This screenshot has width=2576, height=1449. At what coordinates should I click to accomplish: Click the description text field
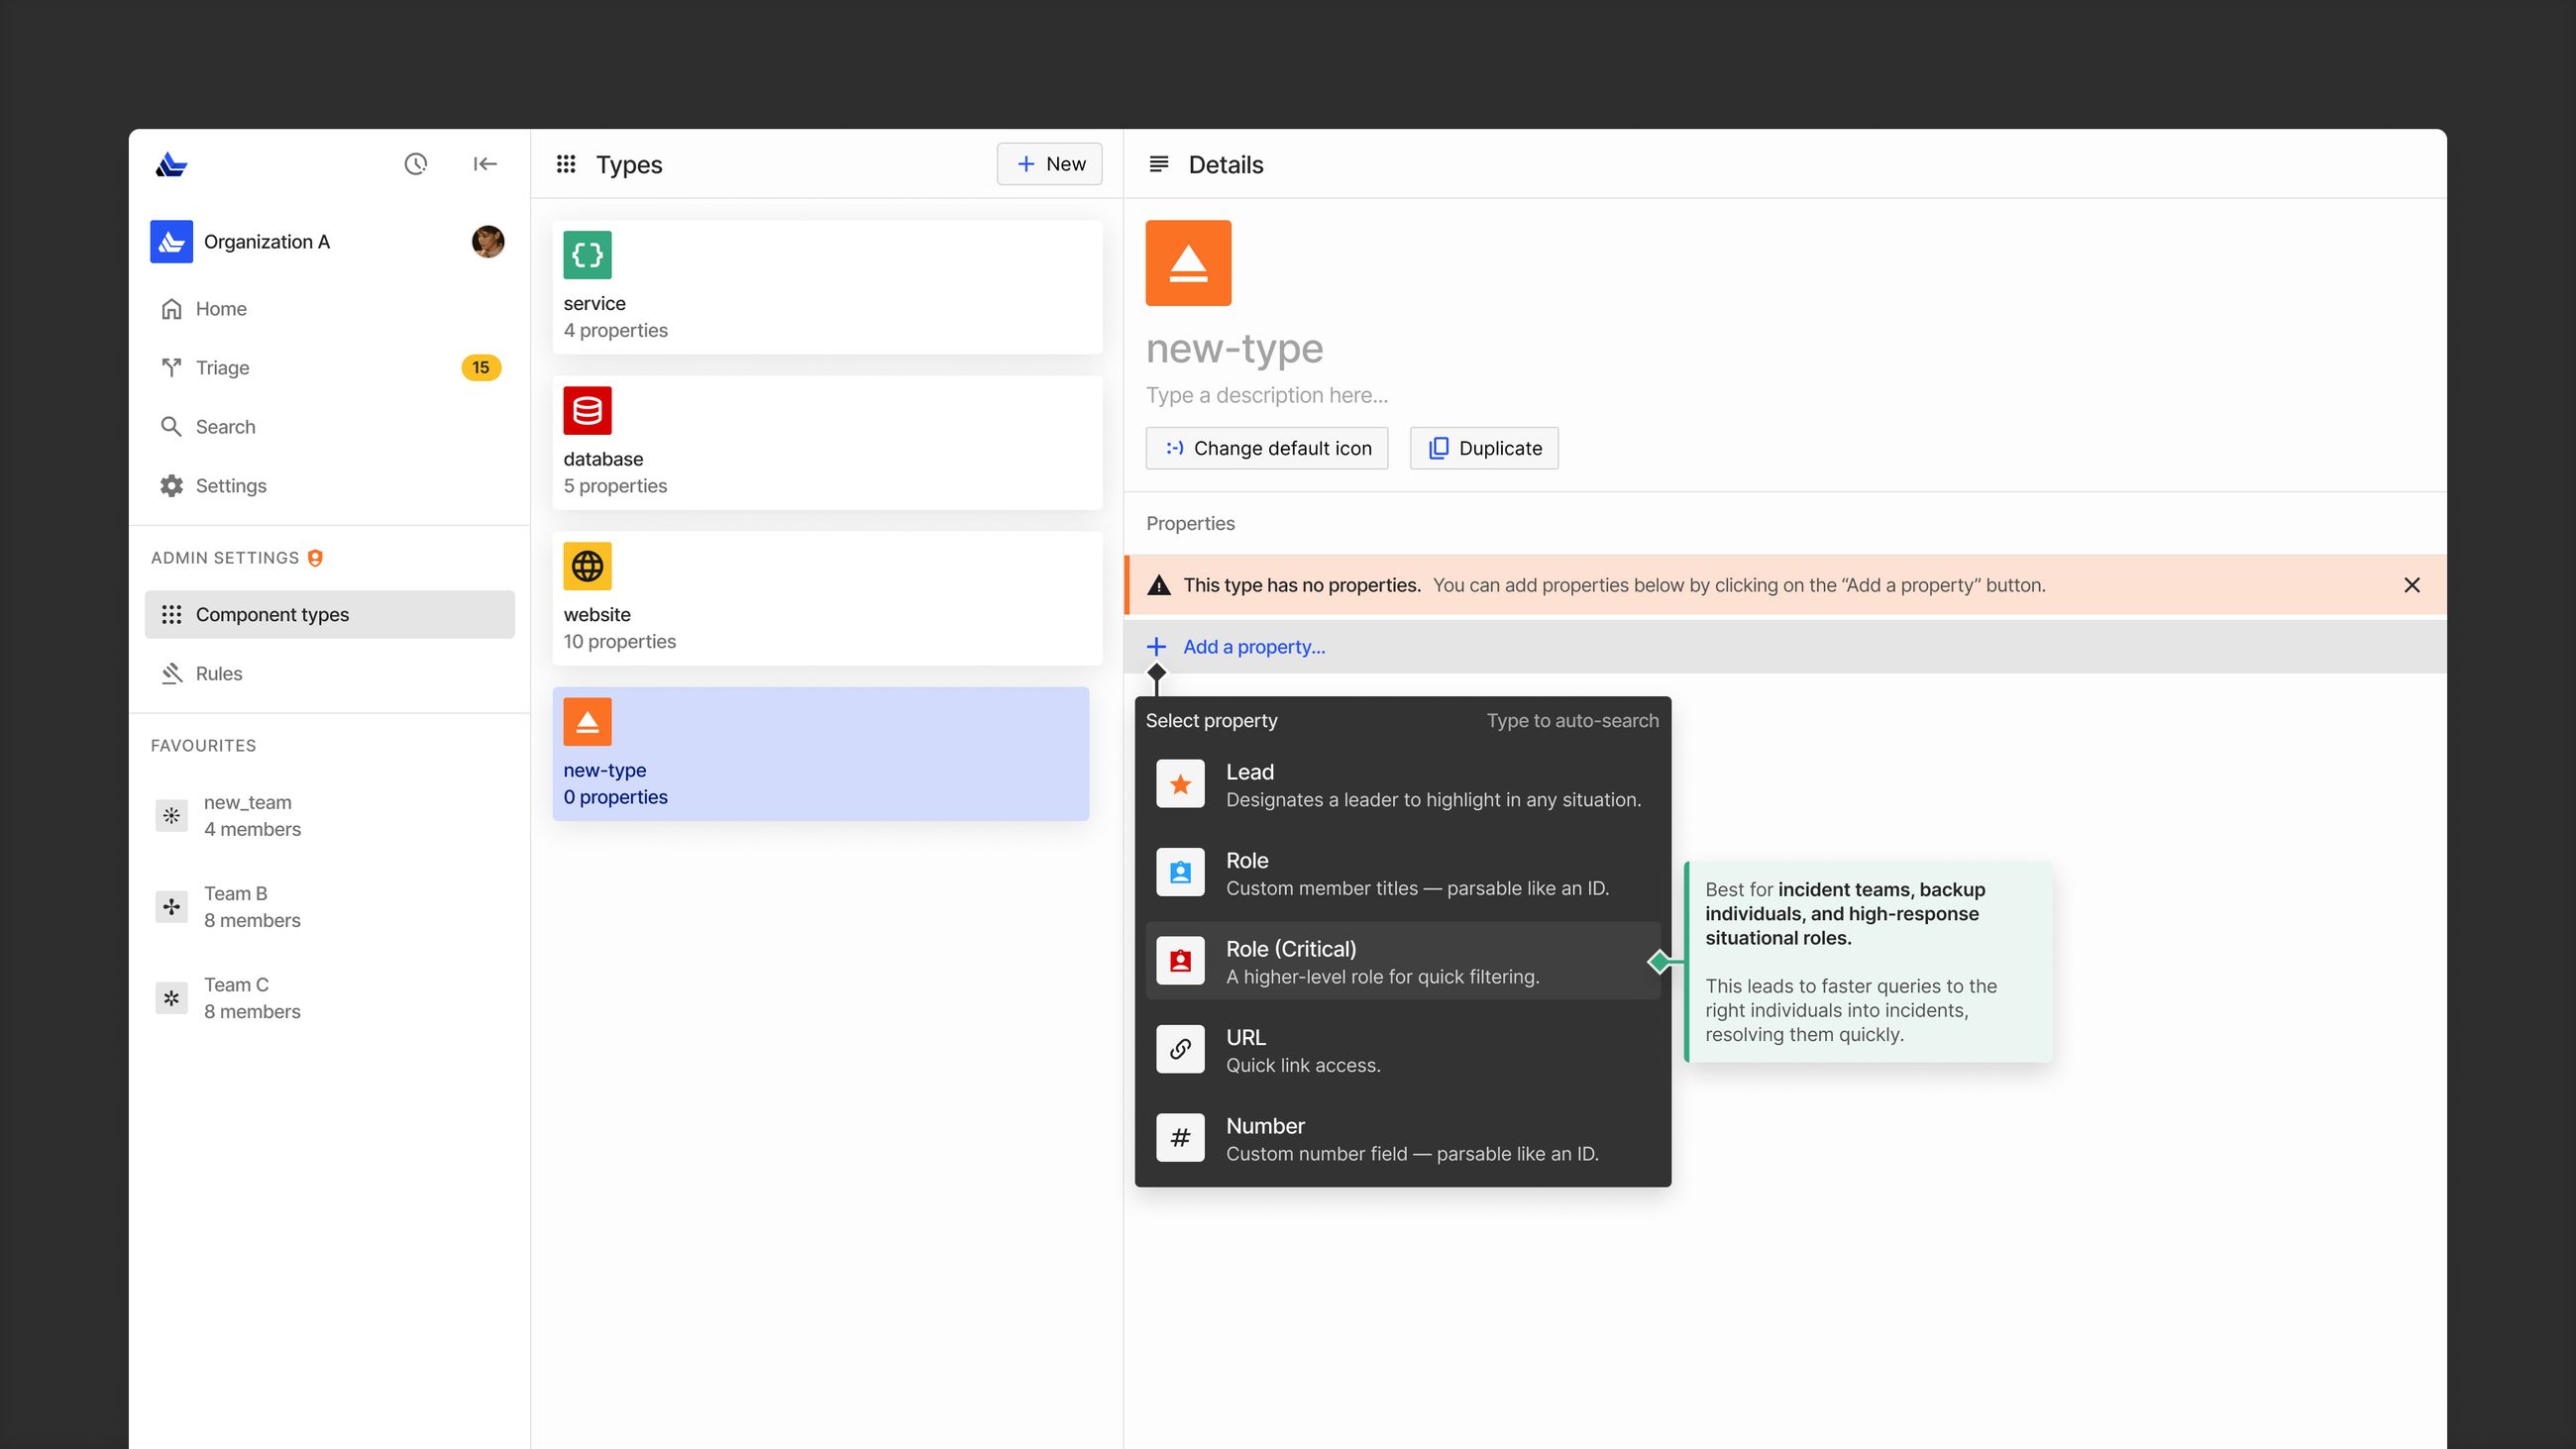pos(1266,395)
